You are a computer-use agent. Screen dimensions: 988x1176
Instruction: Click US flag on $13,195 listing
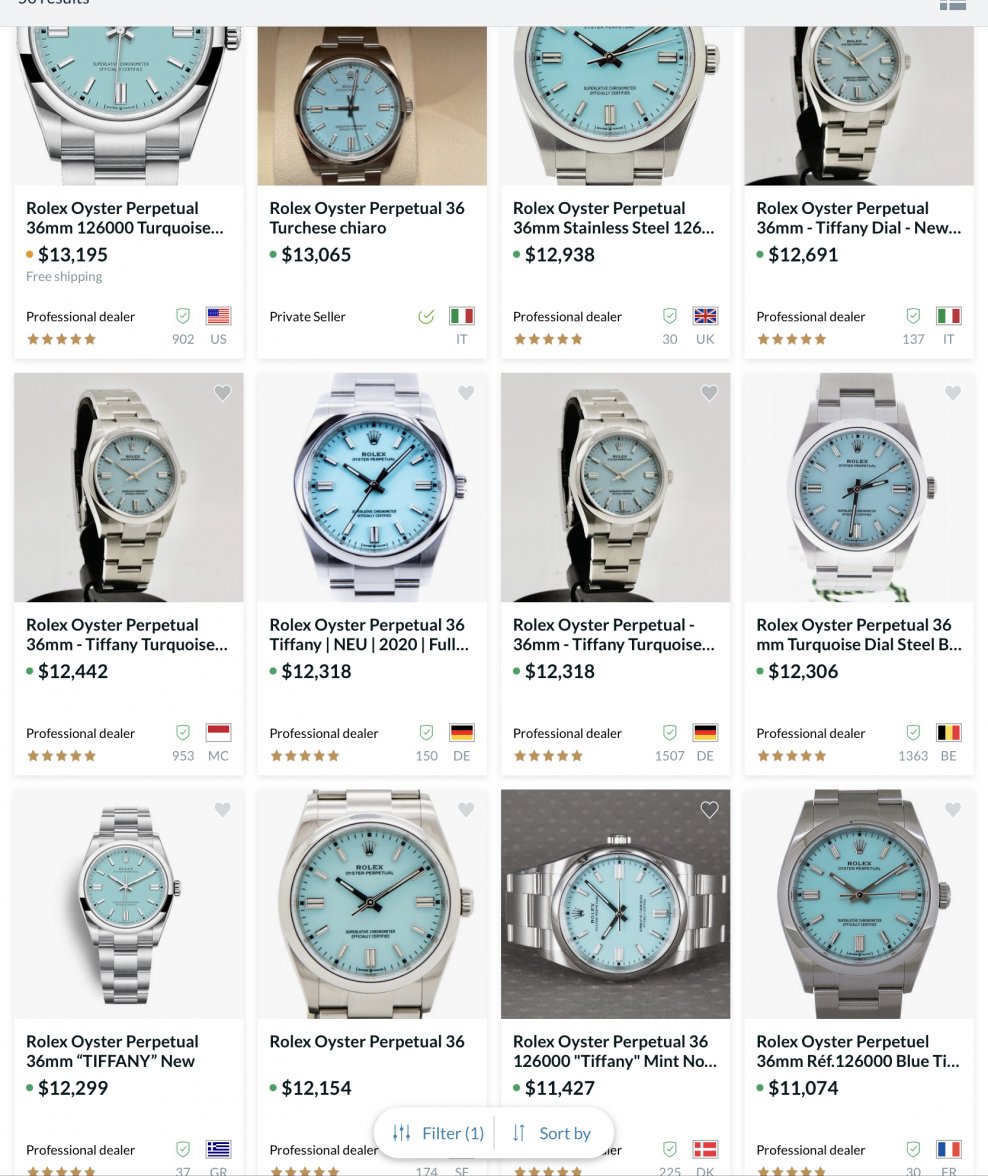click(218, 316)
